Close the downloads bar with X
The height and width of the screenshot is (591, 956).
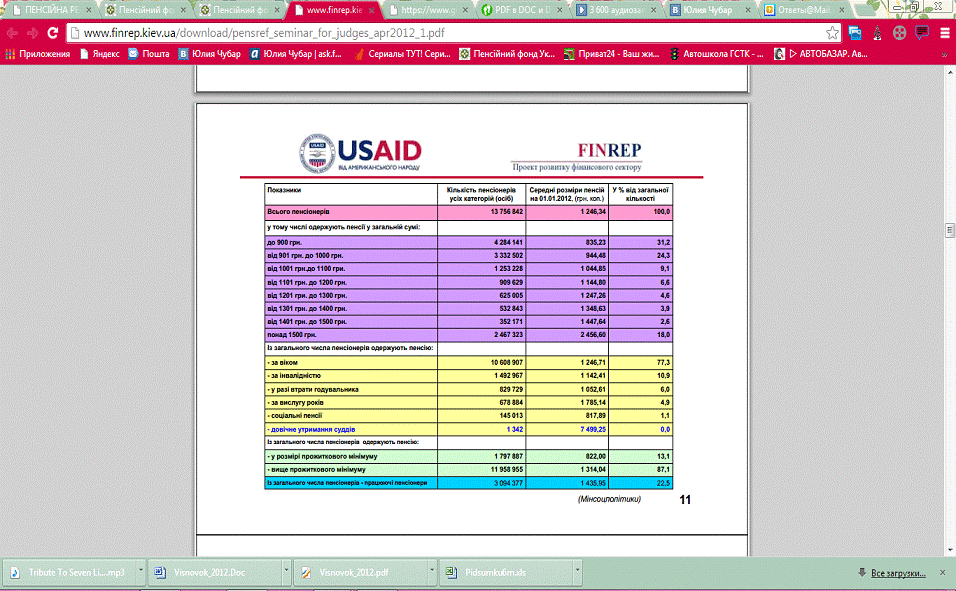(942, 573)
